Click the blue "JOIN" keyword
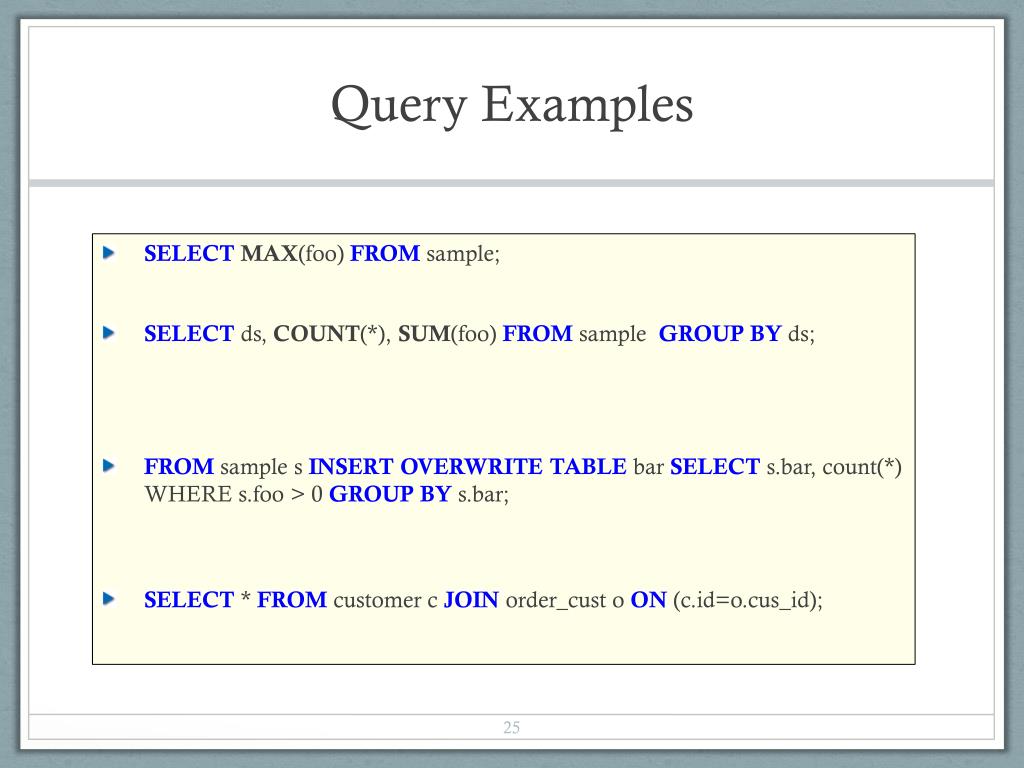 pyautogui.click(x=471, y=600)
